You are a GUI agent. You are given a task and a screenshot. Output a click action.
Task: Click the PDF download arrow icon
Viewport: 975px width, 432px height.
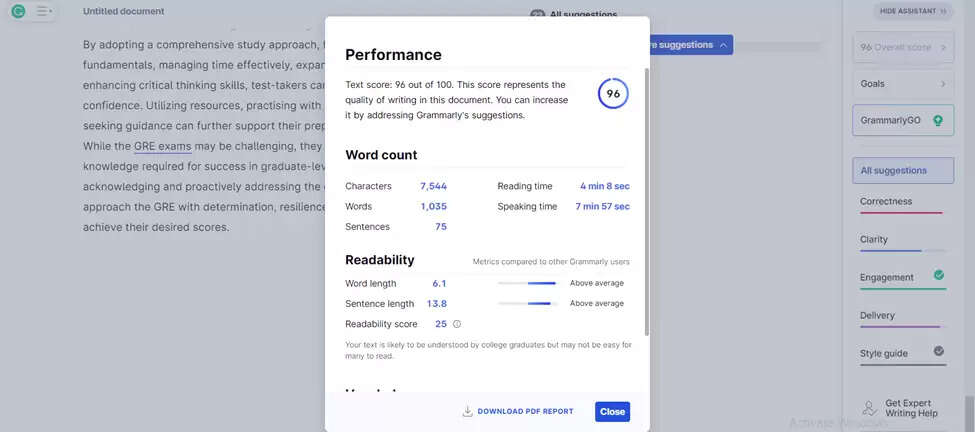click(467, 411)
